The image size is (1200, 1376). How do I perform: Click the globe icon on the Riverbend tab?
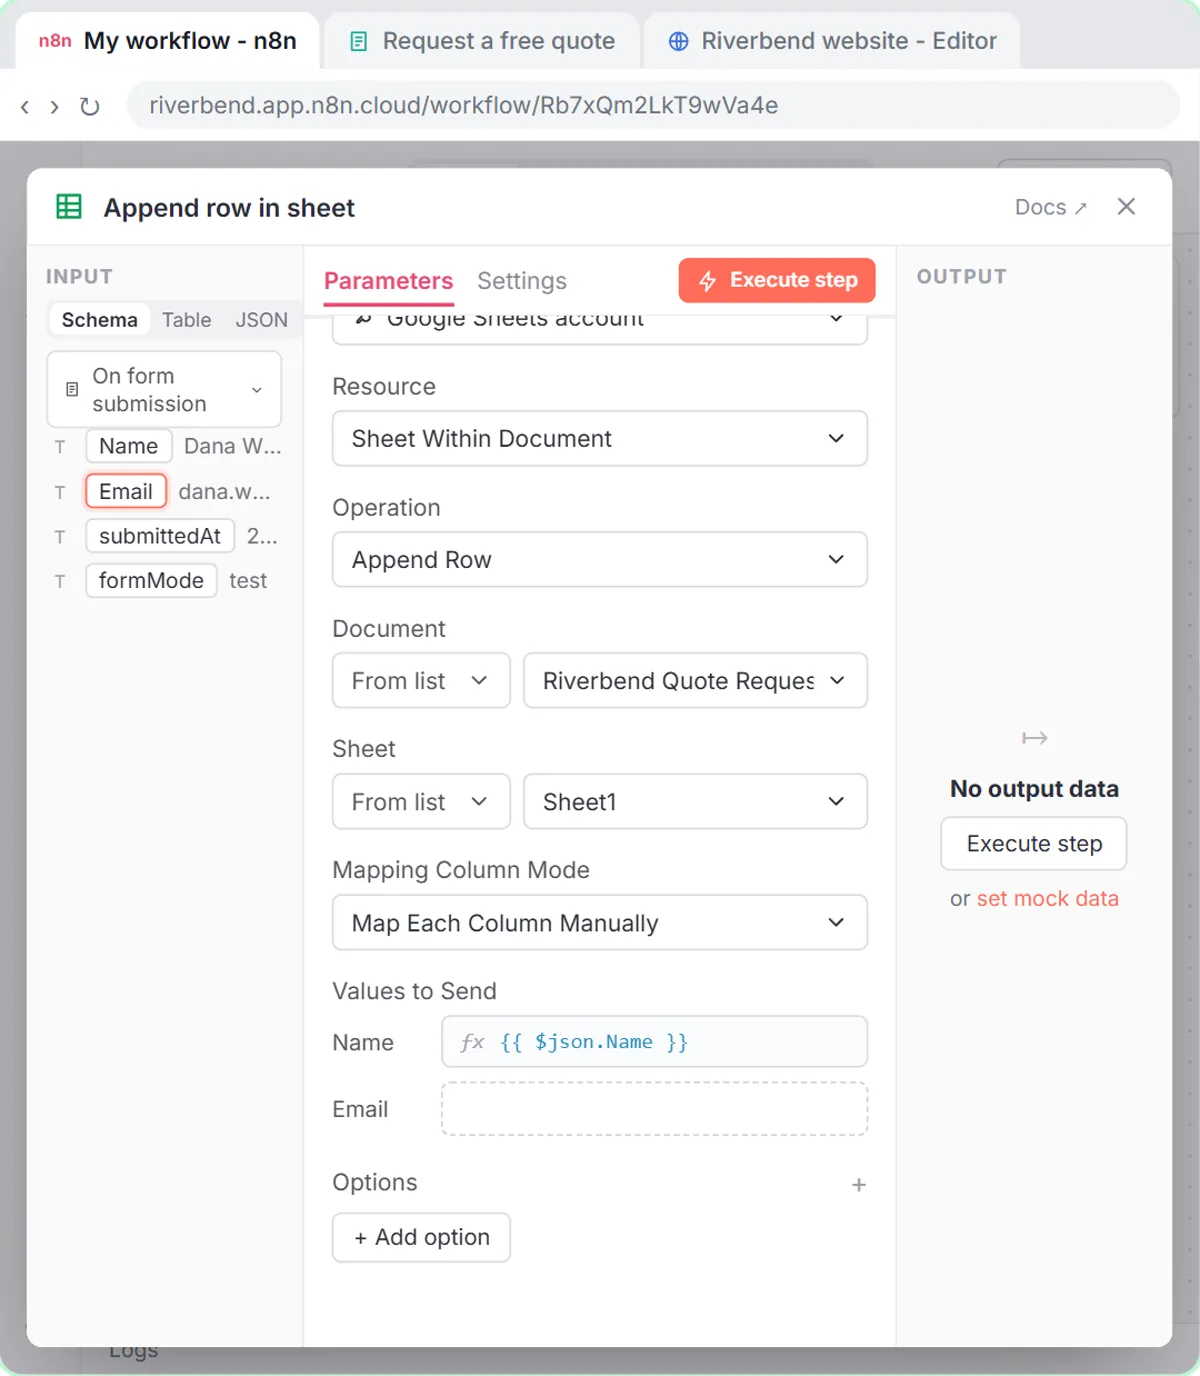click(678, 41)
